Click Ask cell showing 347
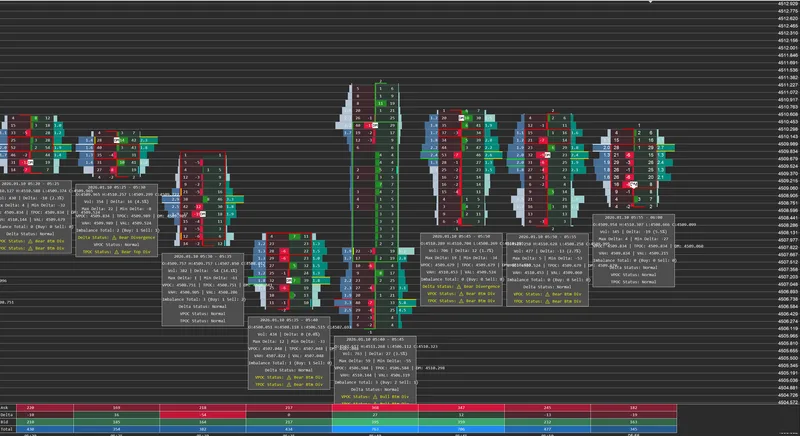 [461, 407]
